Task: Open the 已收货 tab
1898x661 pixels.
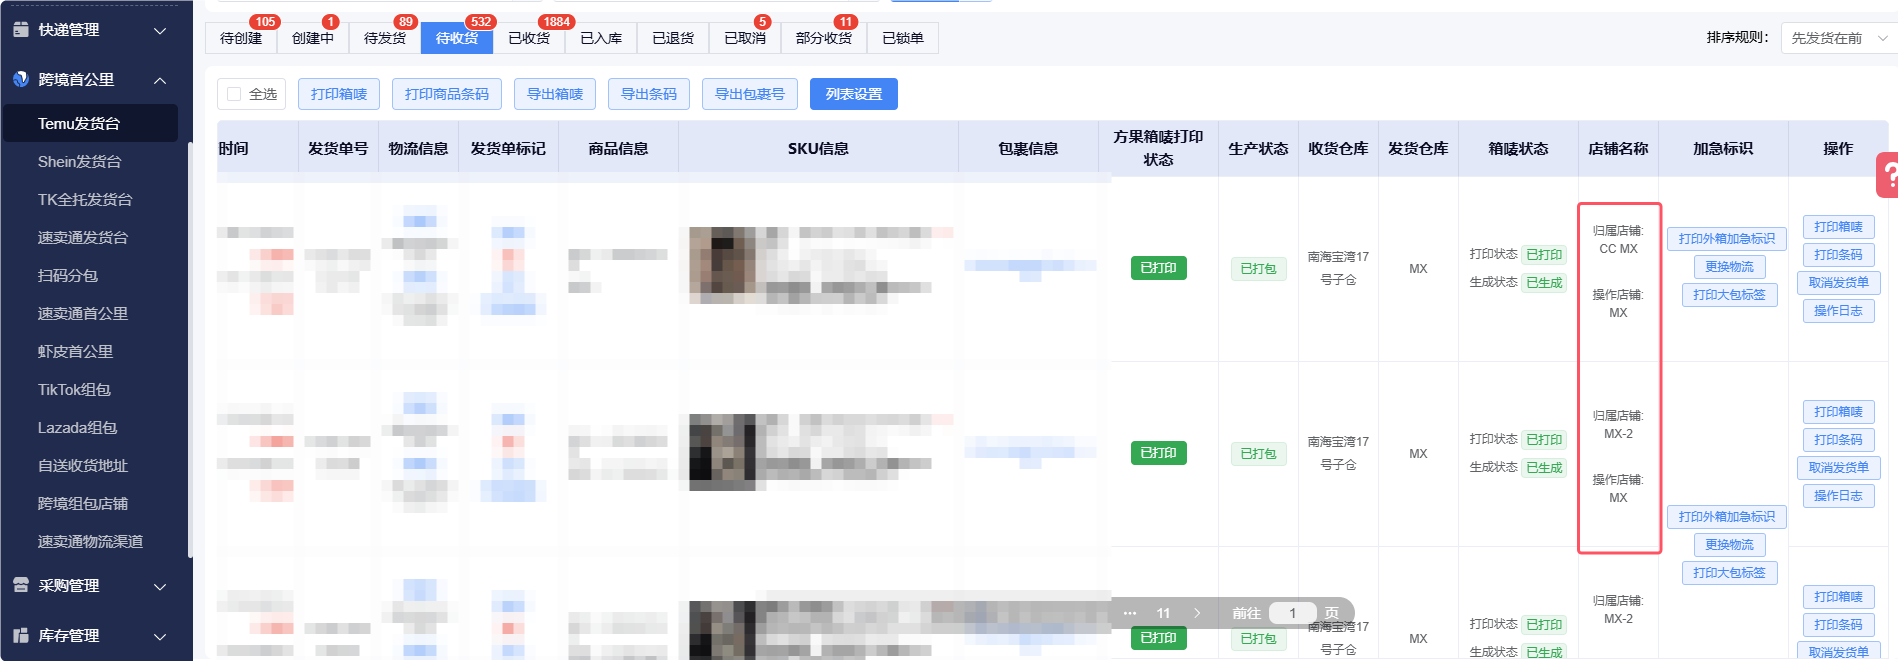Action: click(529, 38)
